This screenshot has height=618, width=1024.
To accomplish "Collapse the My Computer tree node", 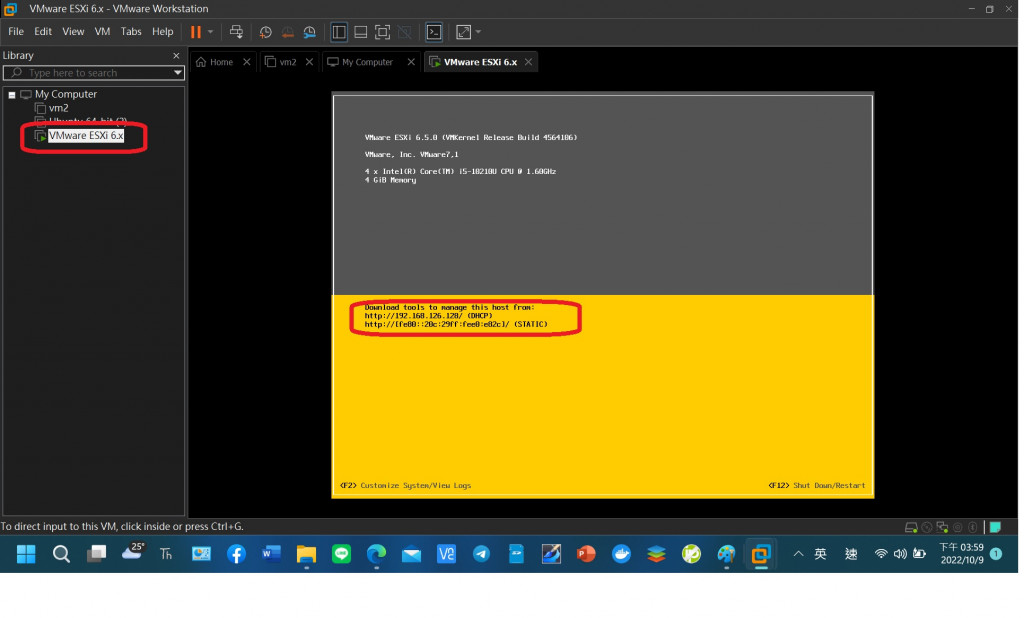I will [12, 95].
